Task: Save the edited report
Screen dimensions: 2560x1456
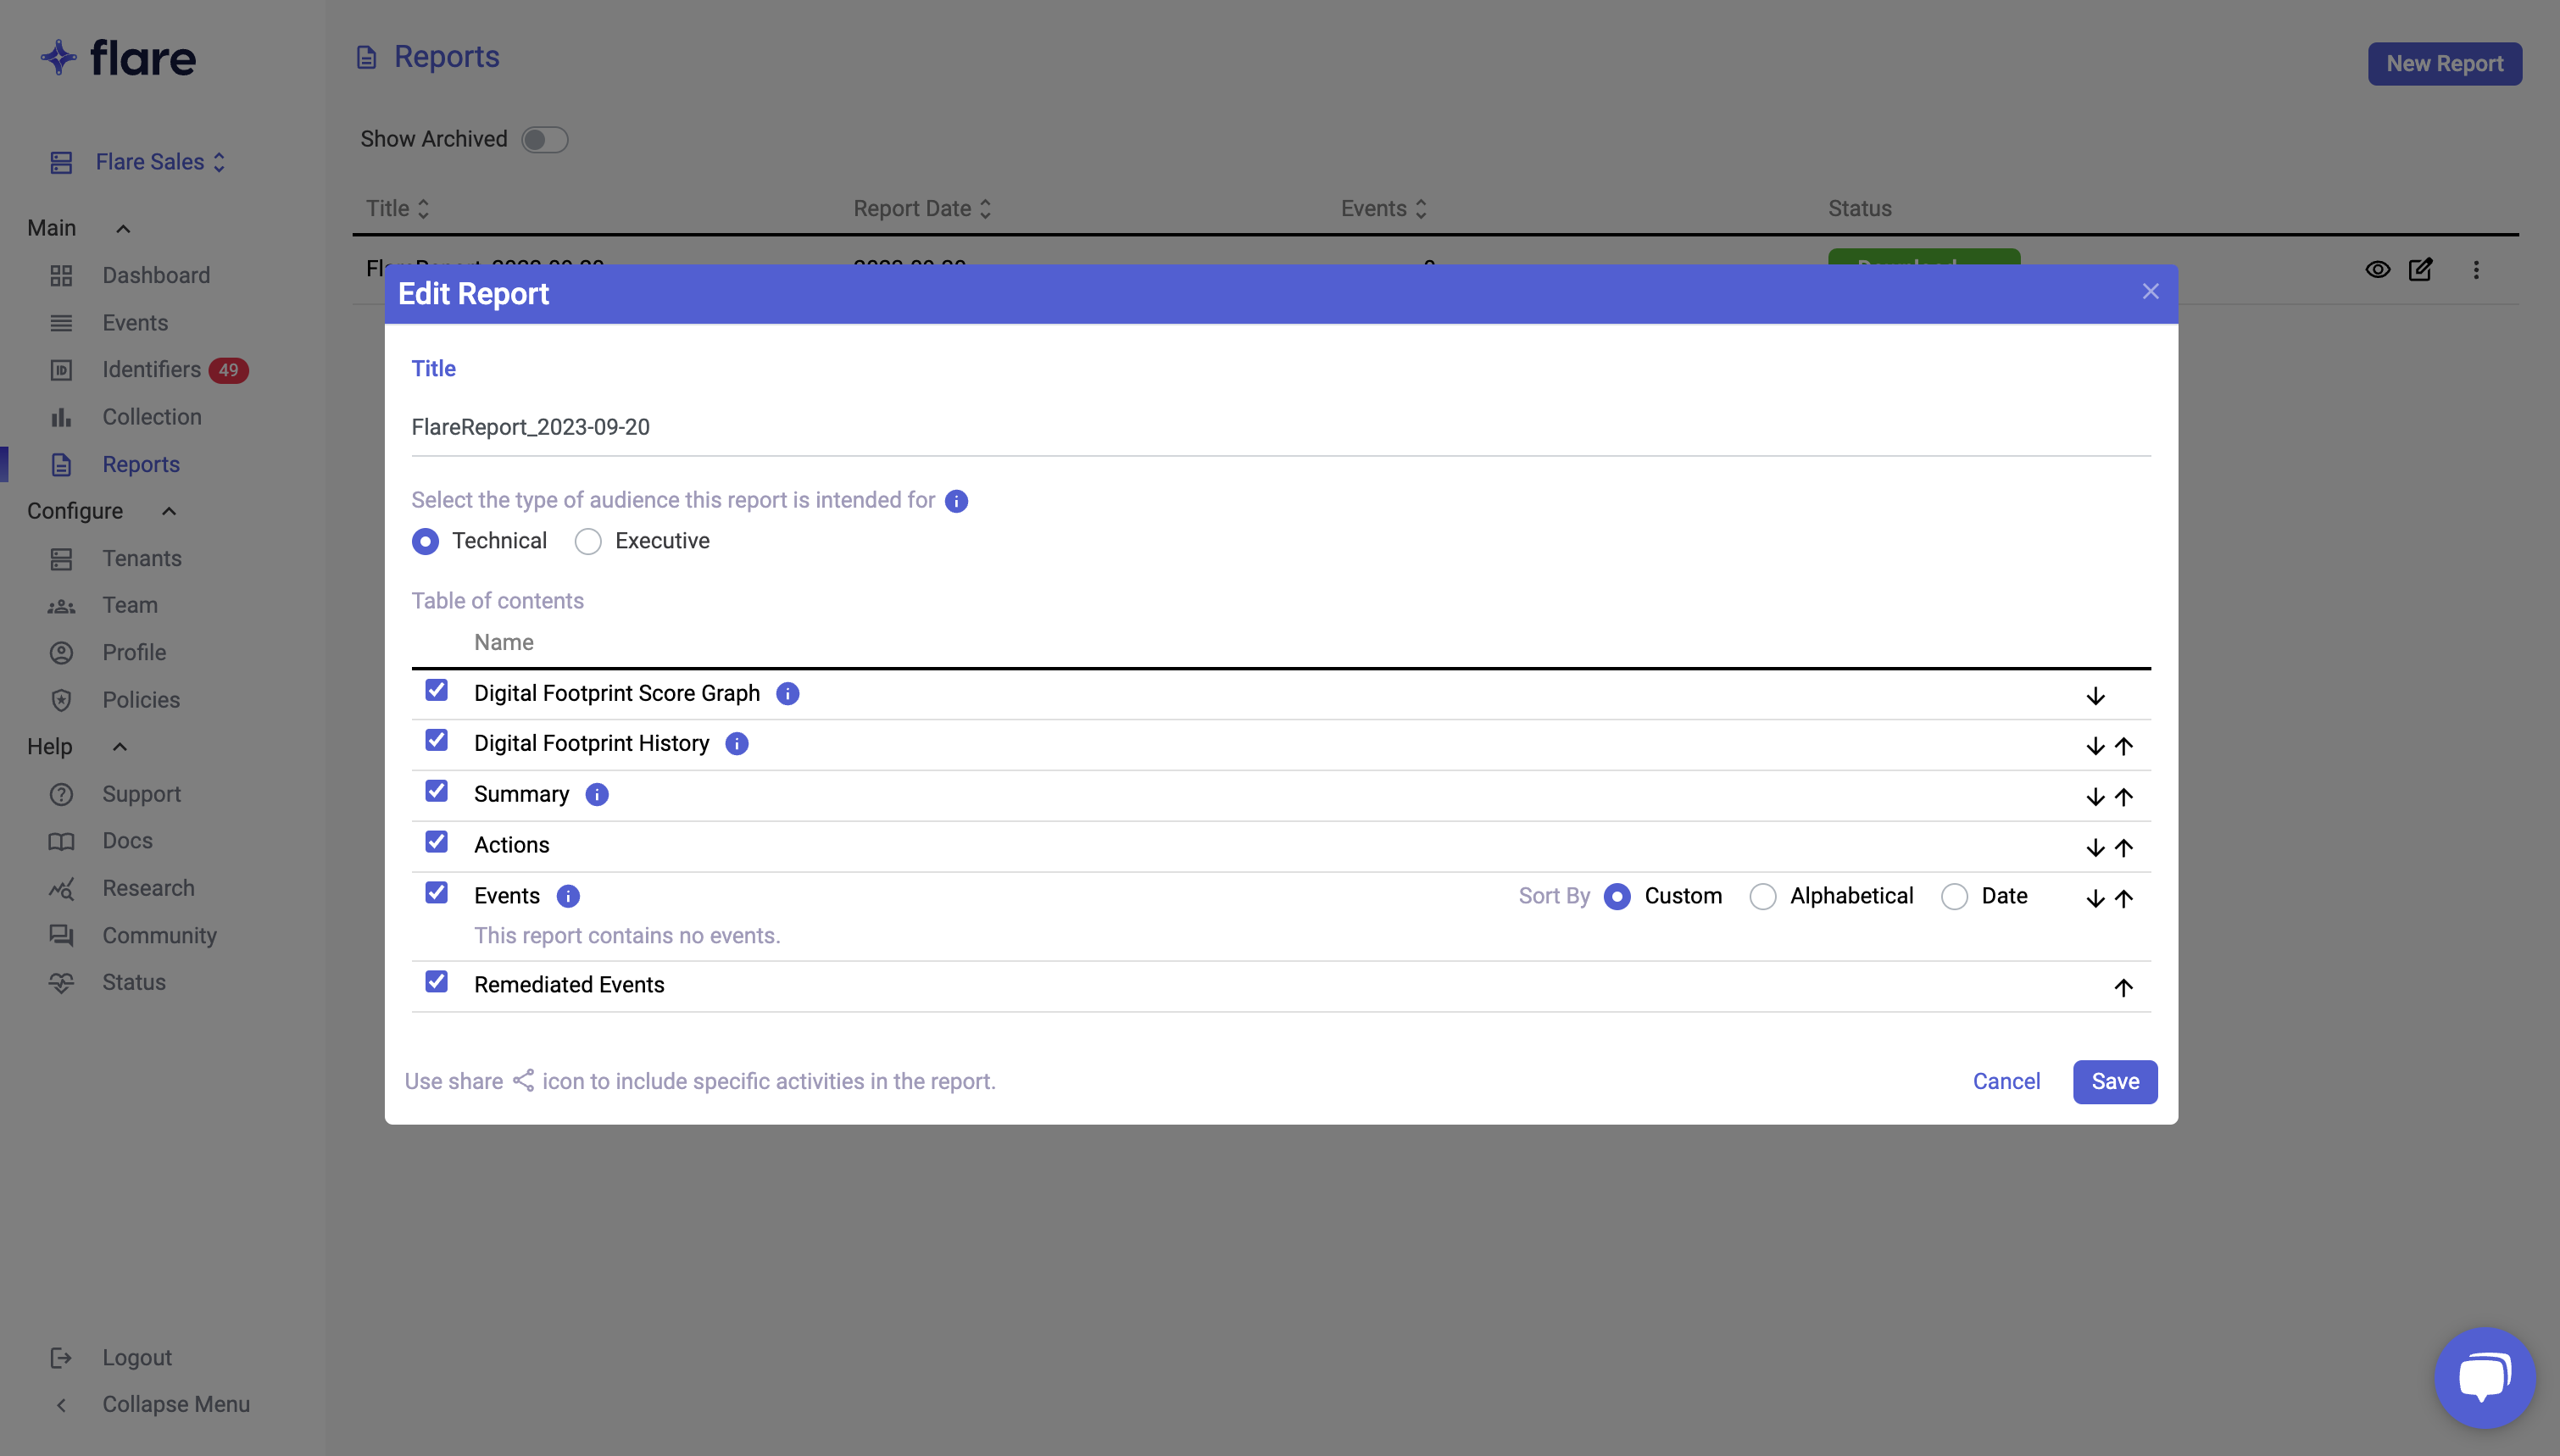Action: tap(2114, 1082)
